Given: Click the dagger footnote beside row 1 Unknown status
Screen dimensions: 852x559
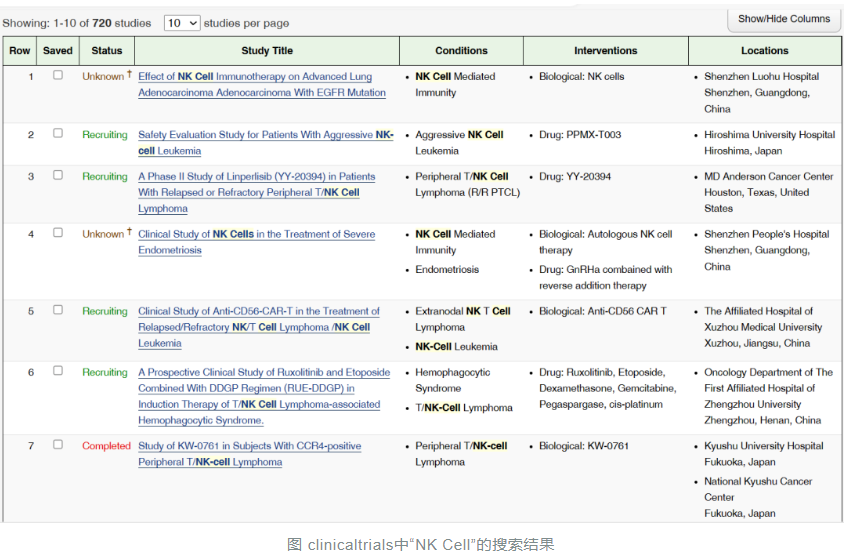Looking at the screenshot, I should (x=129, y=75).
